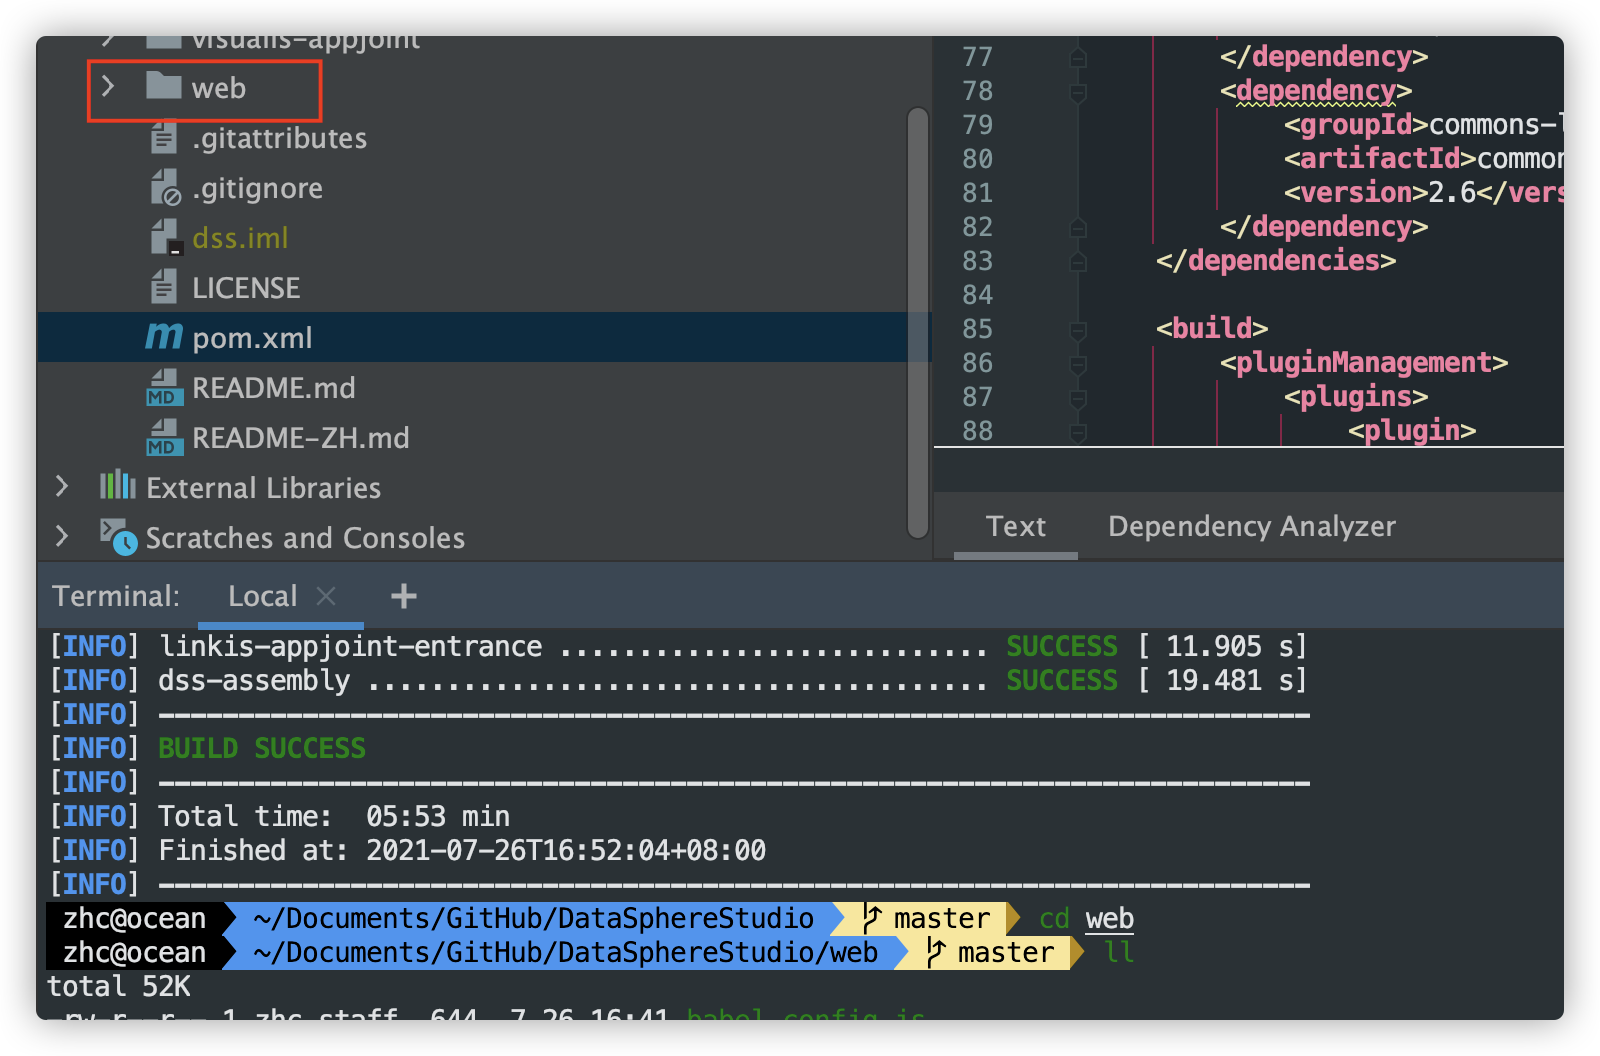The image size is (1600, 1056).
Task: Open a new terminal session with plus button
Action: click(x=403, y=596)
